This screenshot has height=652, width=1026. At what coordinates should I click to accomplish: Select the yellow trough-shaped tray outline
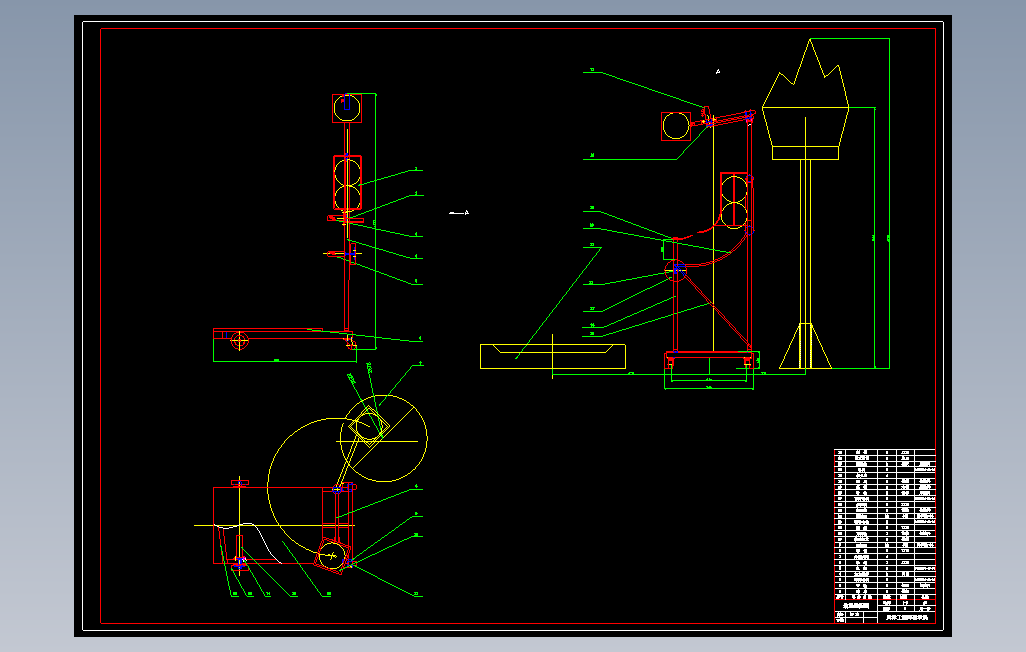coord(553,356)
